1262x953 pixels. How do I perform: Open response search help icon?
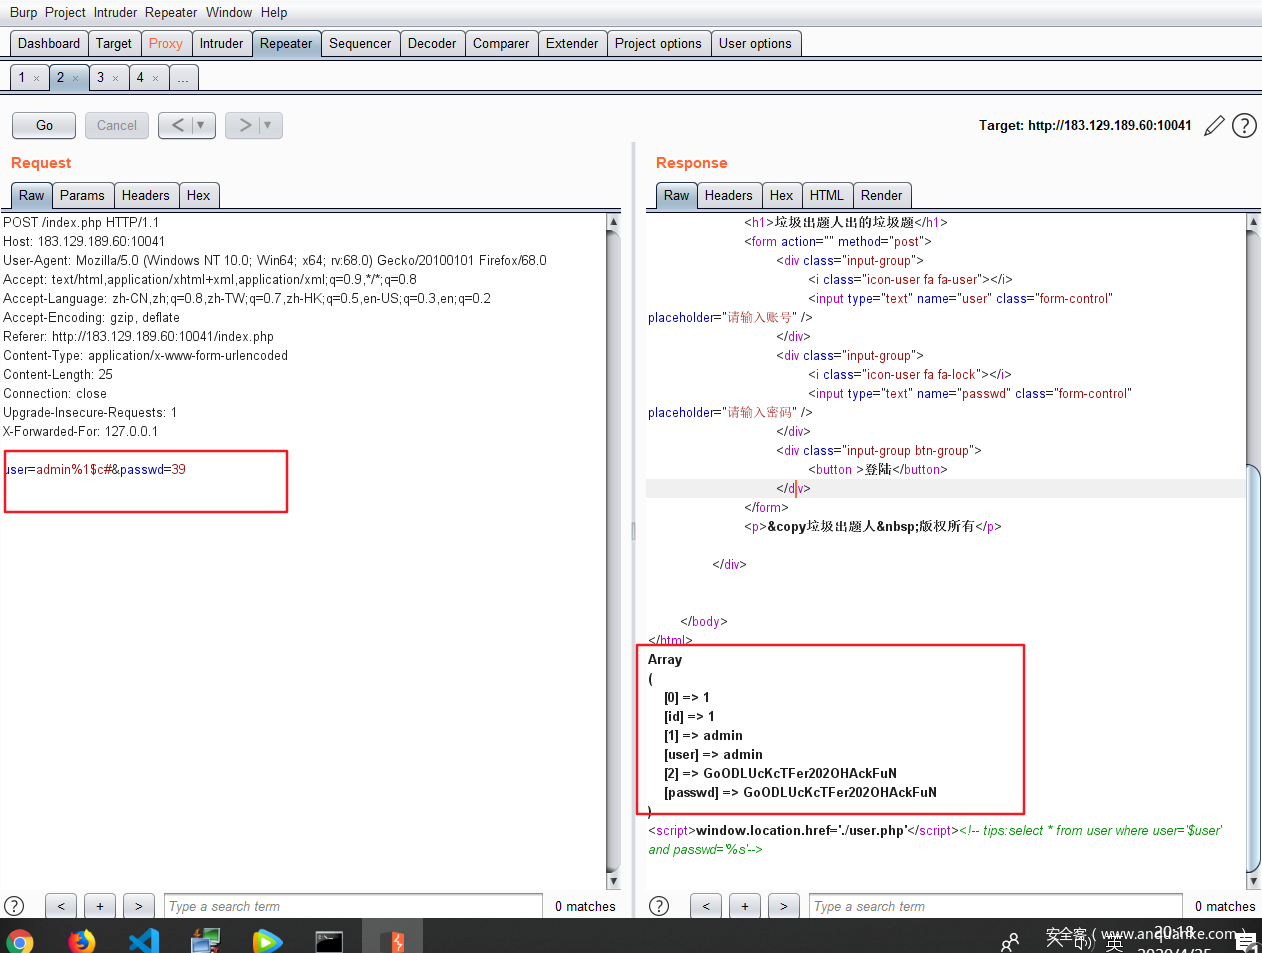point(659,906)
